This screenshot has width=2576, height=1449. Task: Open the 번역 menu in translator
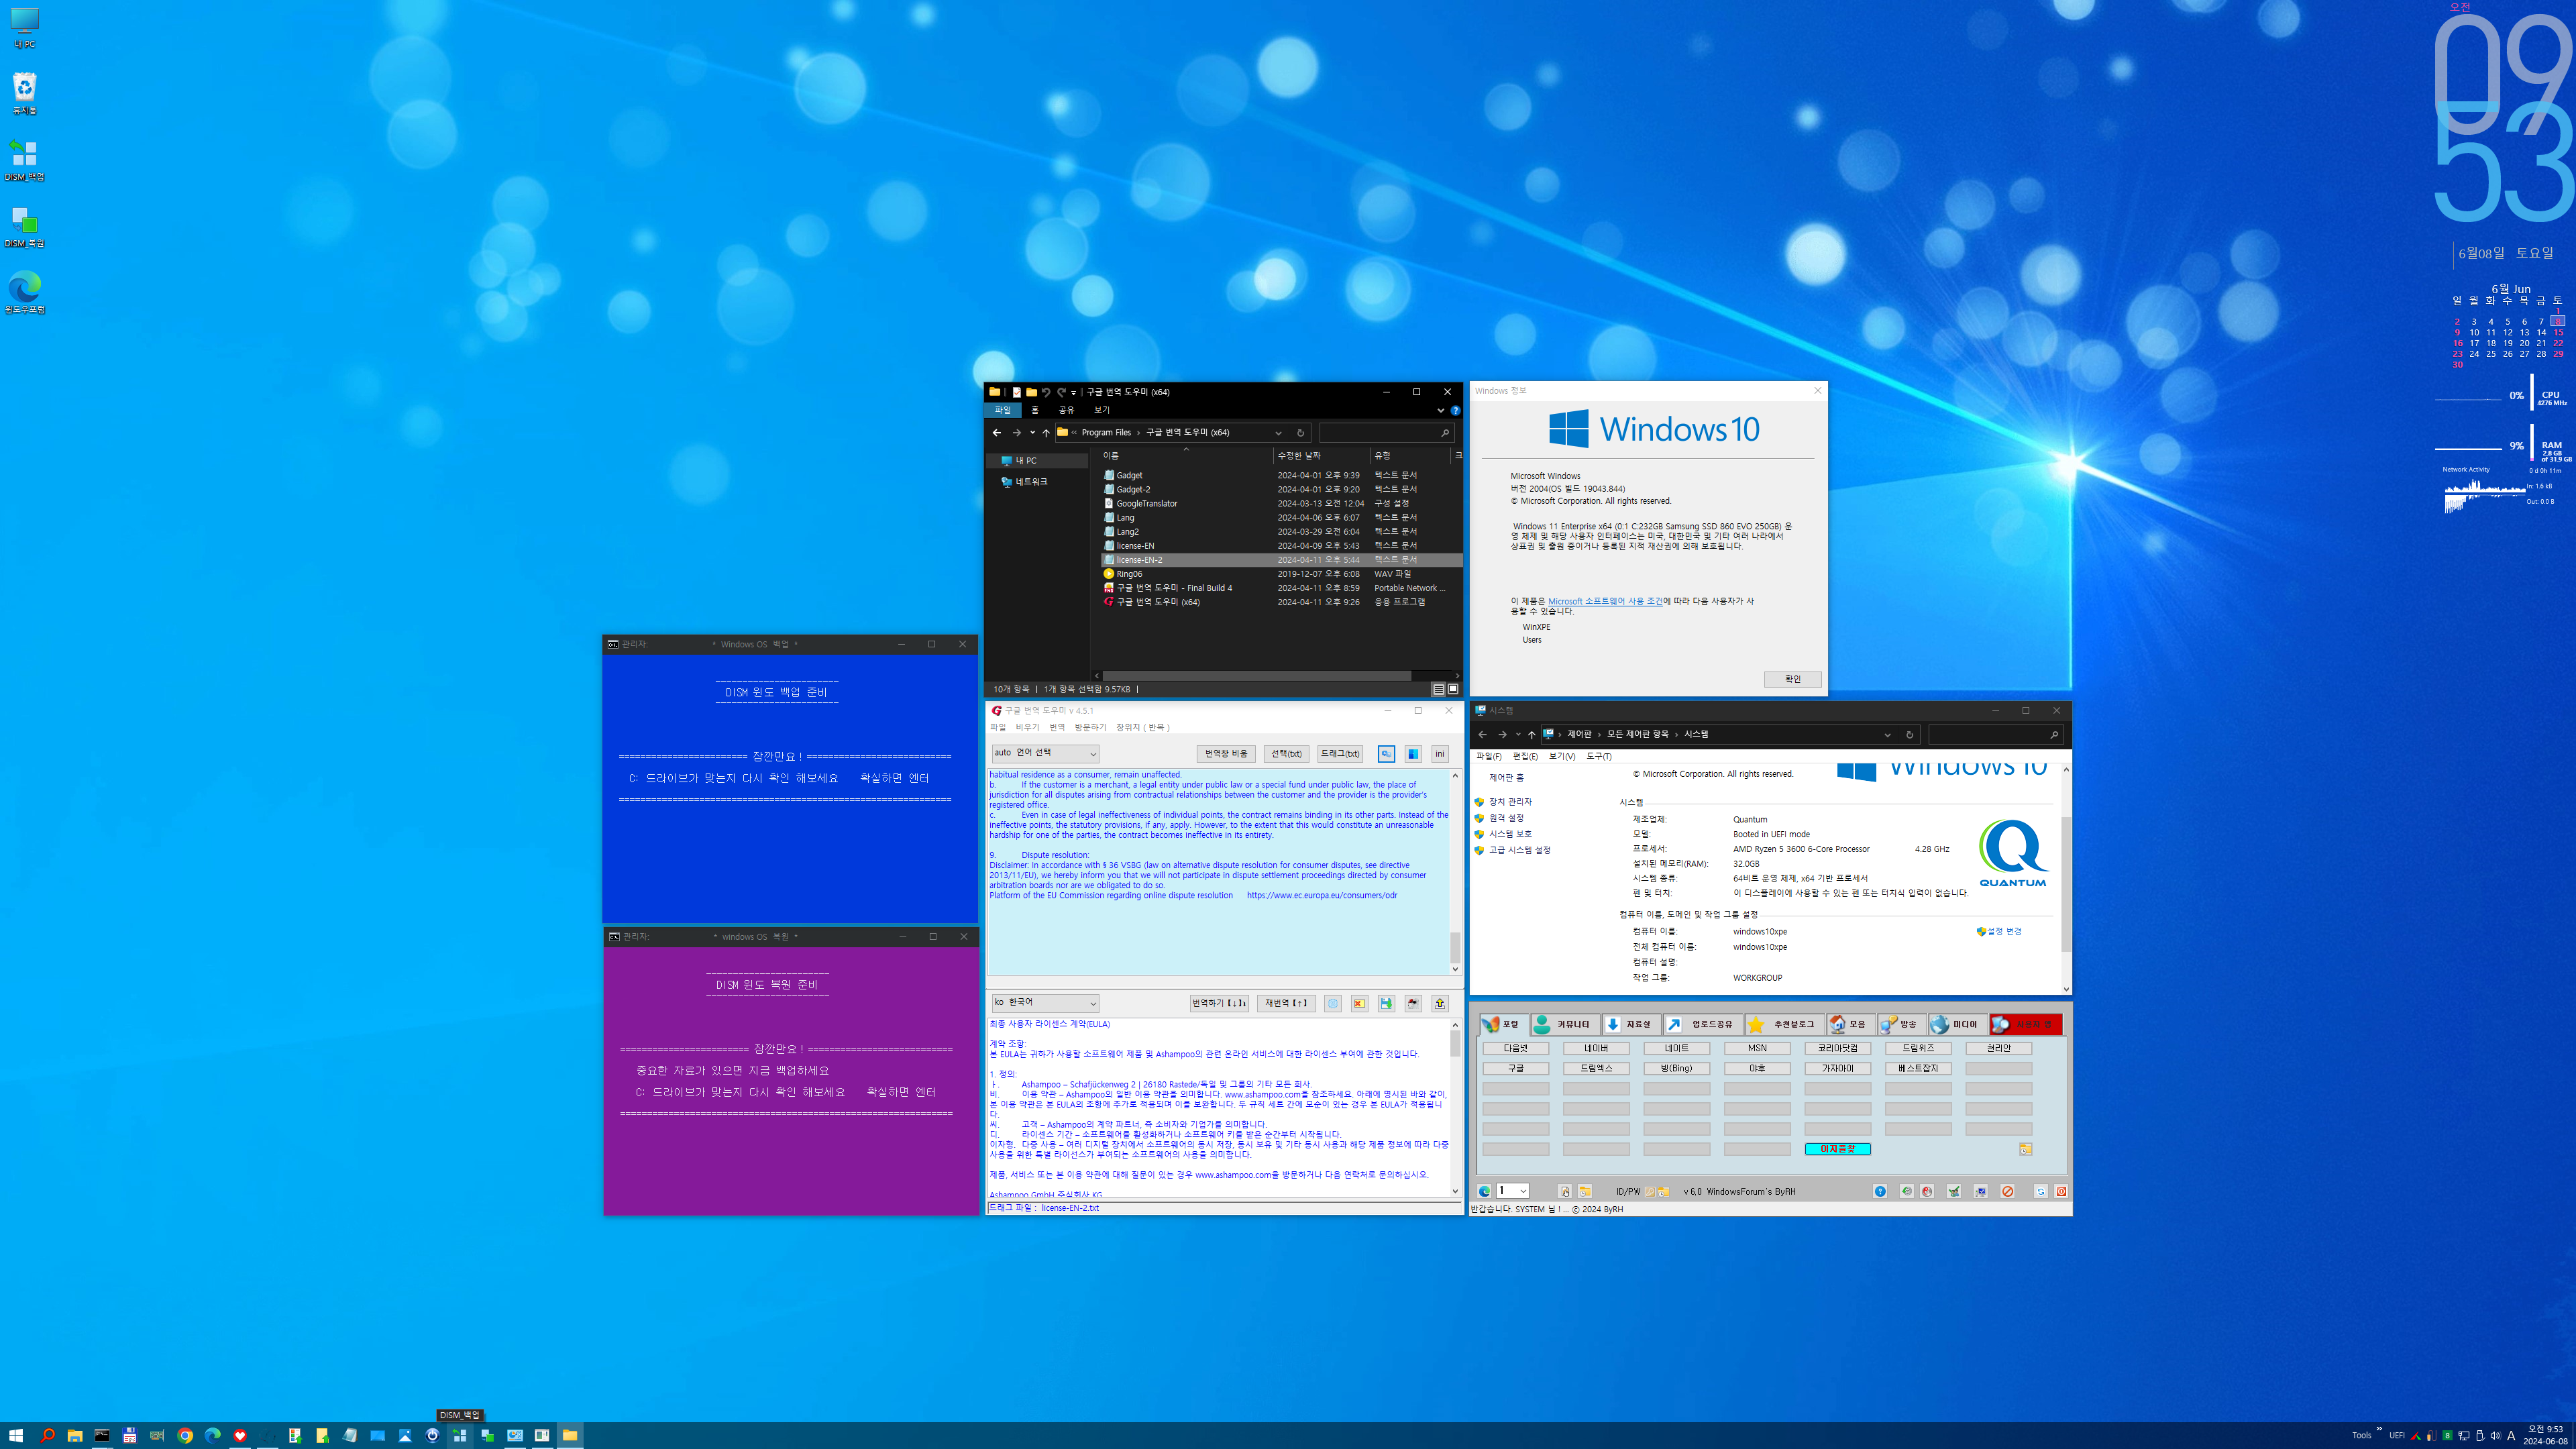1057,727
